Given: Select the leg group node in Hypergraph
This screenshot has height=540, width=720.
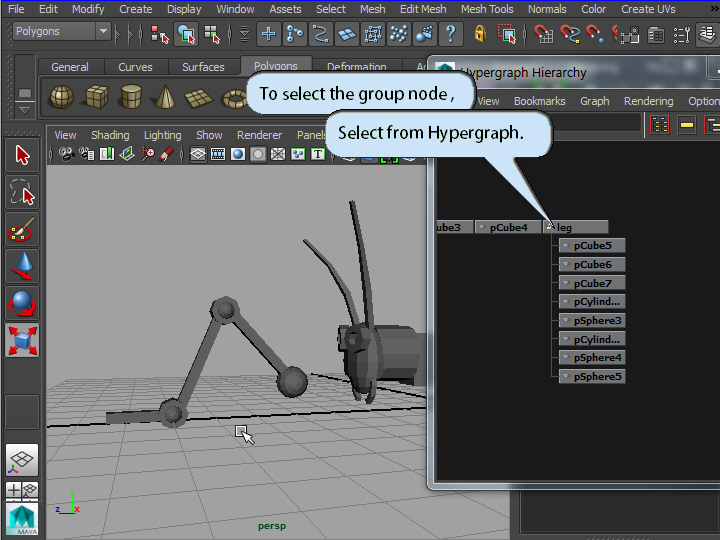Looking at the screenshot, I should [x=576, y=227].
